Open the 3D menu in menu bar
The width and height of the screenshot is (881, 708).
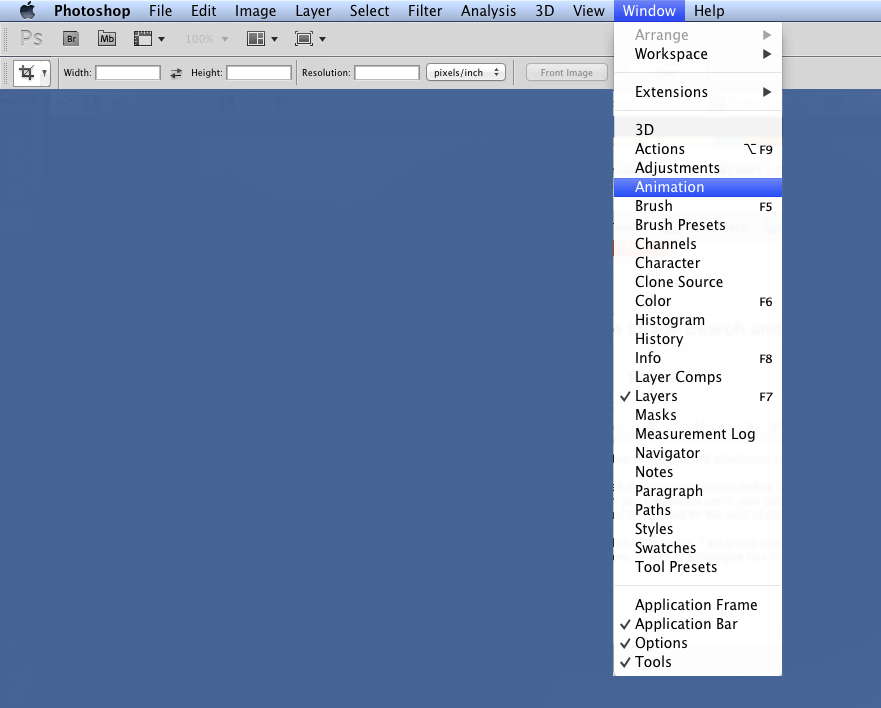(x=544, y=11)
